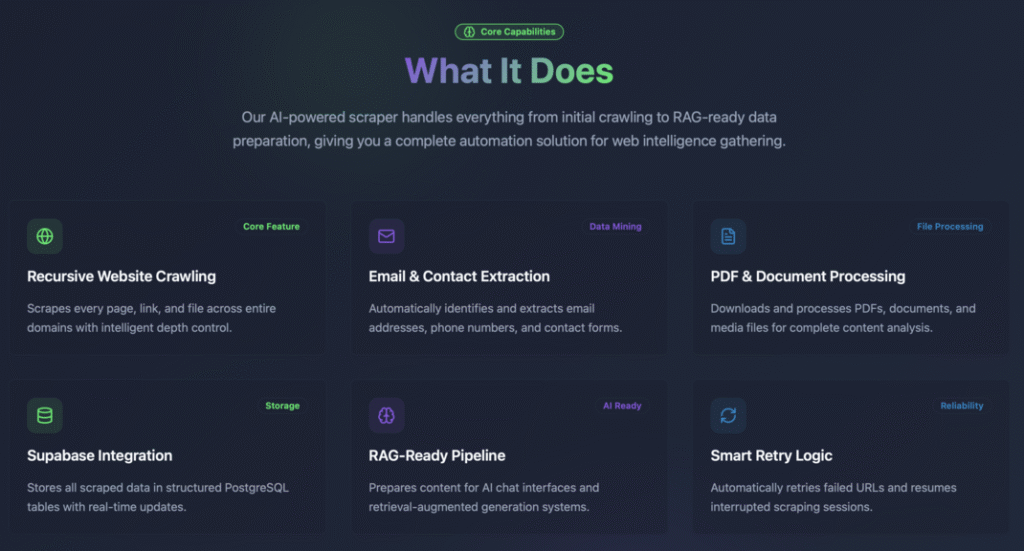Viewport: 1024px width, 551px height.
Task: Click the AI Ready tag
Action: point(622,405)
